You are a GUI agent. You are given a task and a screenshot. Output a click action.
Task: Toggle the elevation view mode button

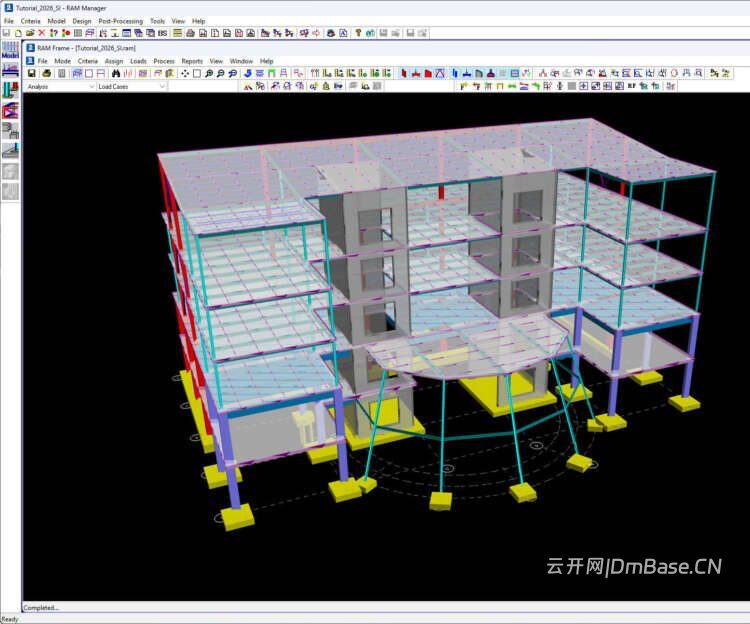coord(101,73)
